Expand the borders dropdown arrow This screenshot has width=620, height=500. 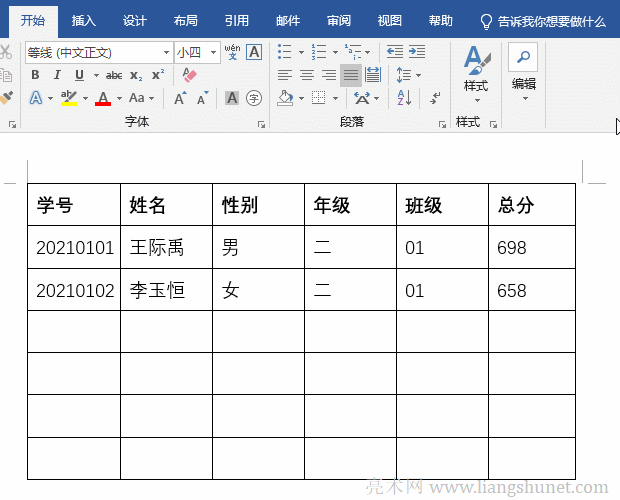pos(336,98)
